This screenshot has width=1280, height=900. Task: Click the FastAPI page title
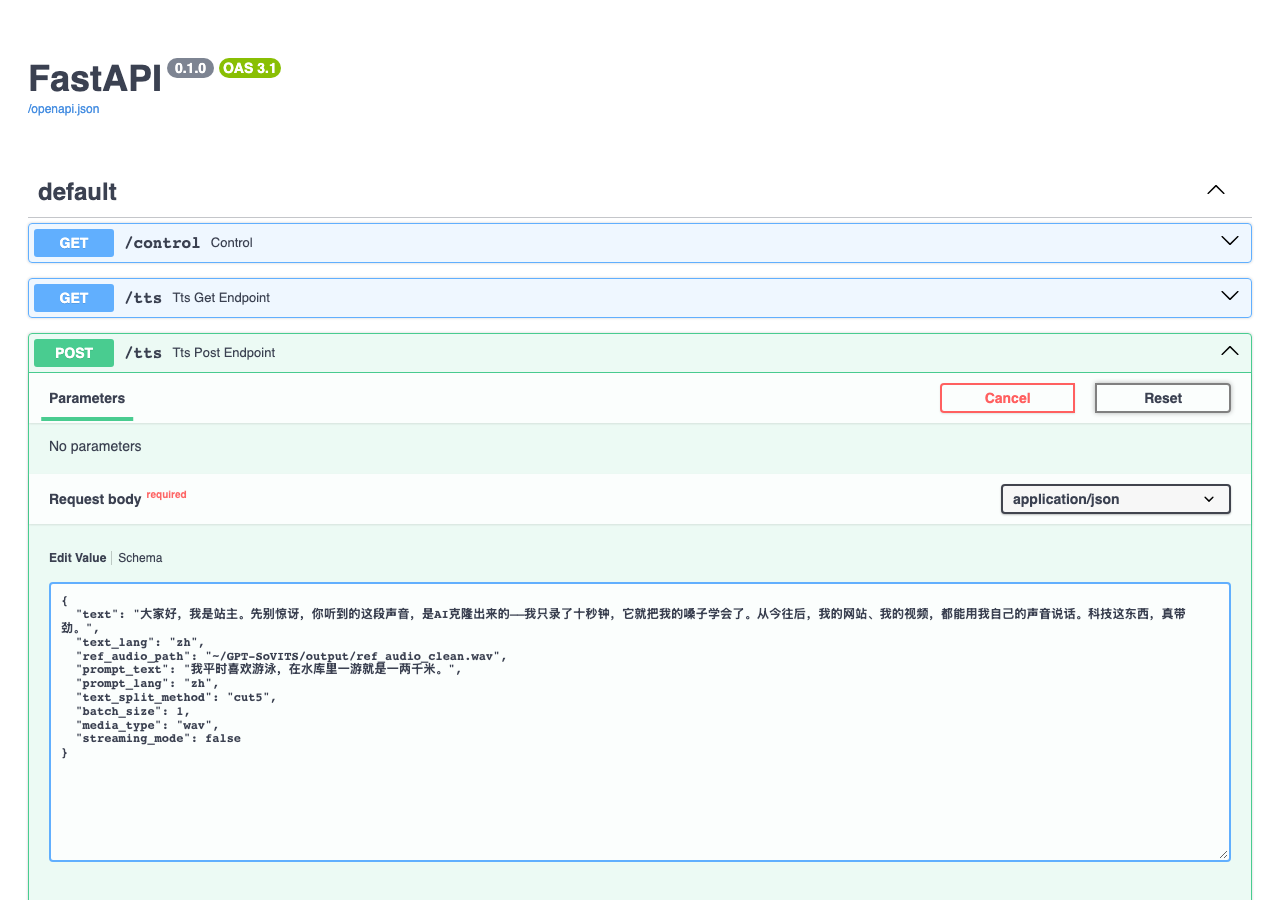[95, 78]
